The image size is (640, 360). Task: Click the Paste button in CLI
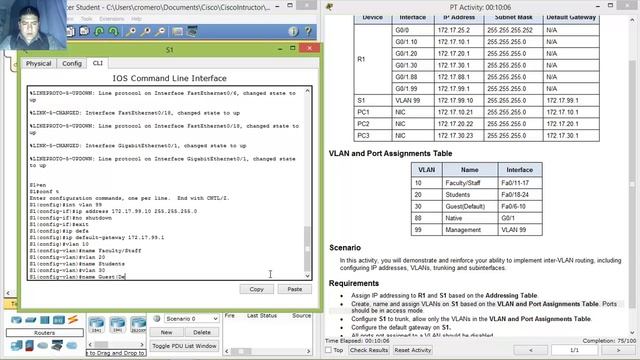point(295,289)
